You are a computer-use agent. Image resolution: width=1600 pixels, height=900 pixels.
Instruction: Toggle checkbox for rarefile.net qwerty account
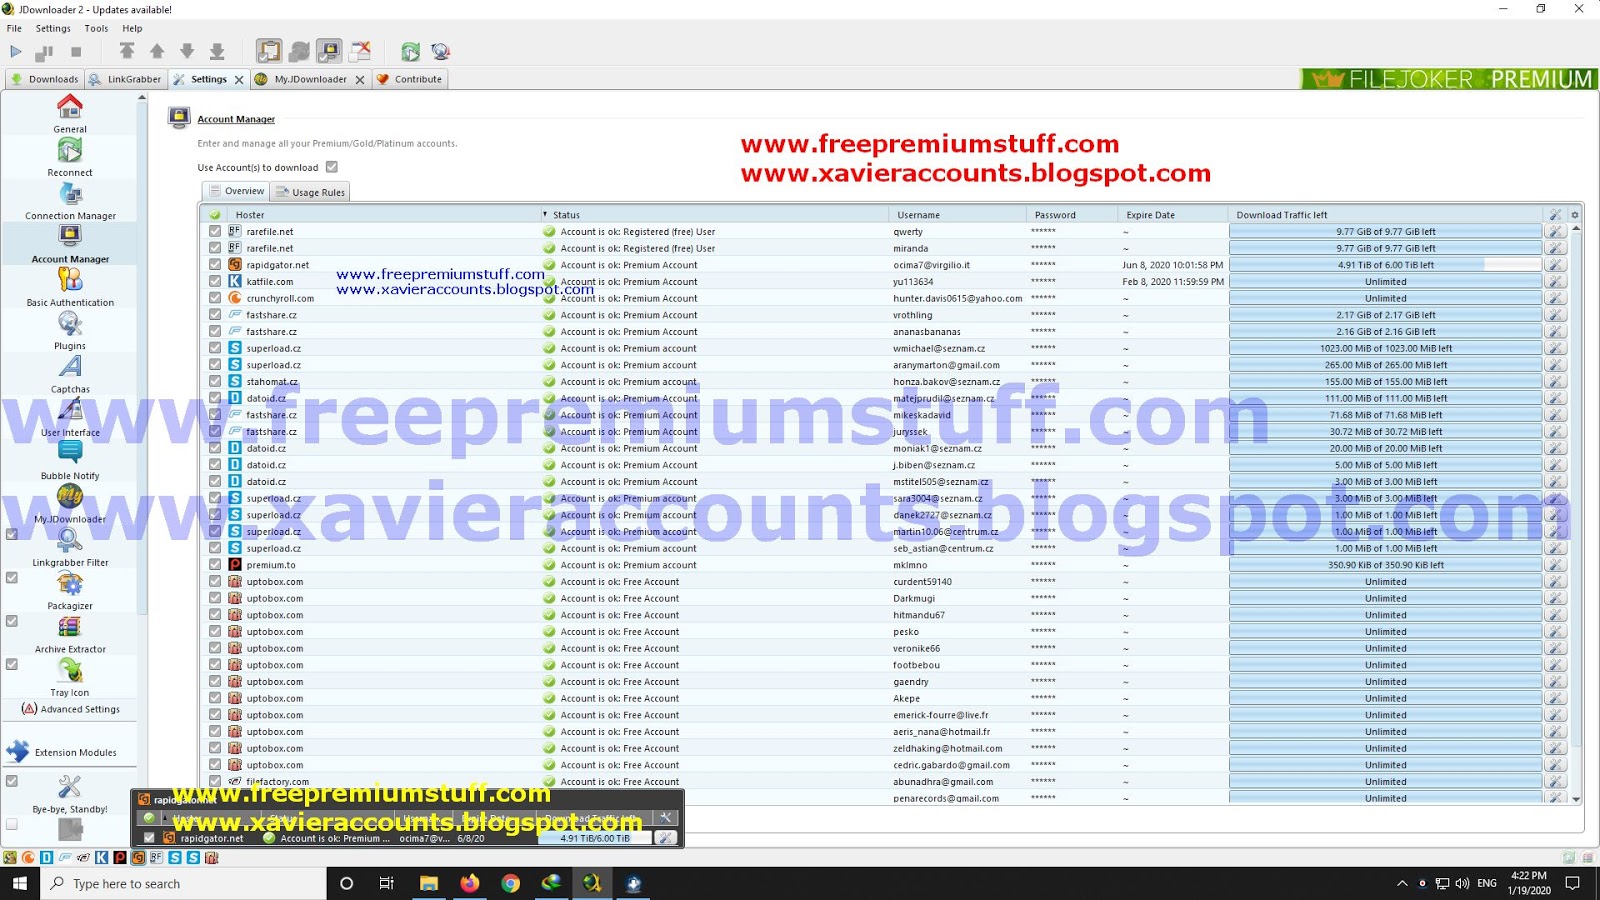point(215,231)
